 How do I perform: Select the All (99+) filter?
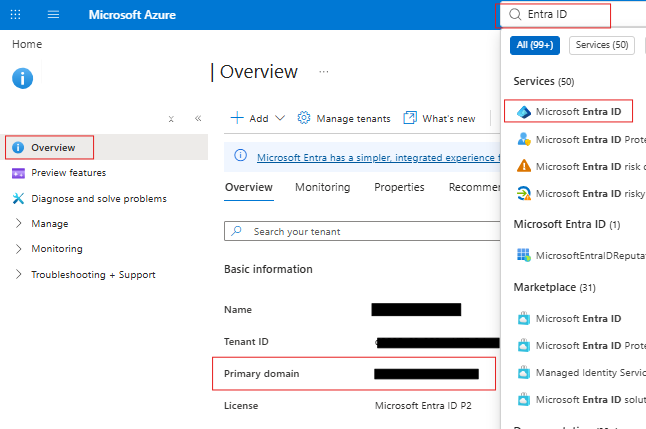point(535,45)
